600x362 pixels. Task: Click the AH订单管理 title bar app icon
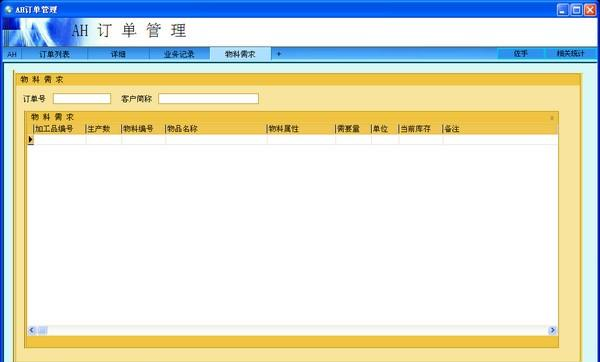(8, 9)
